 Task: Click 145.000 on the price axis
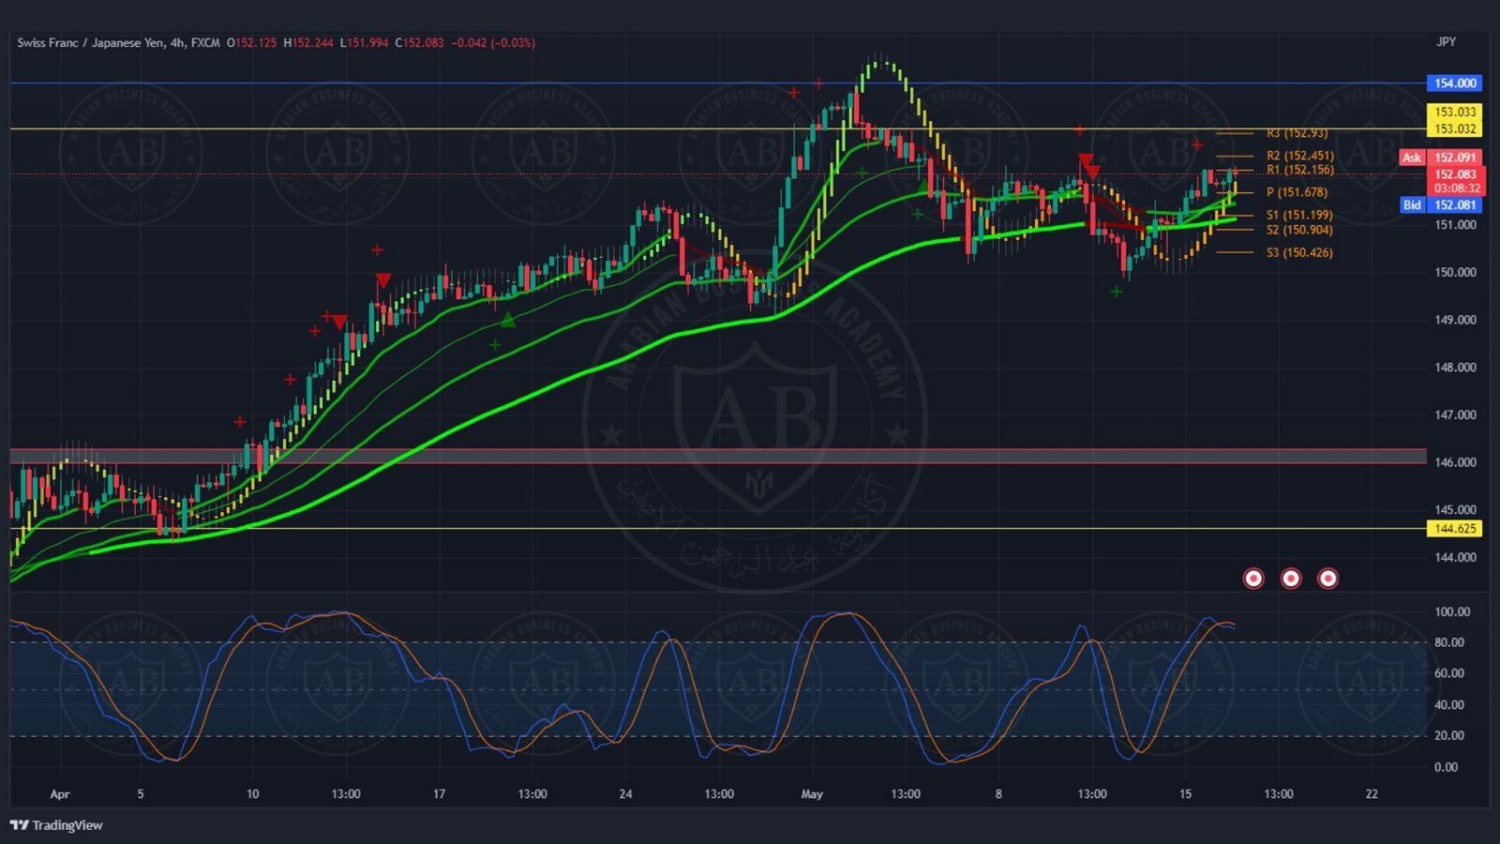tap(1455, 509)
